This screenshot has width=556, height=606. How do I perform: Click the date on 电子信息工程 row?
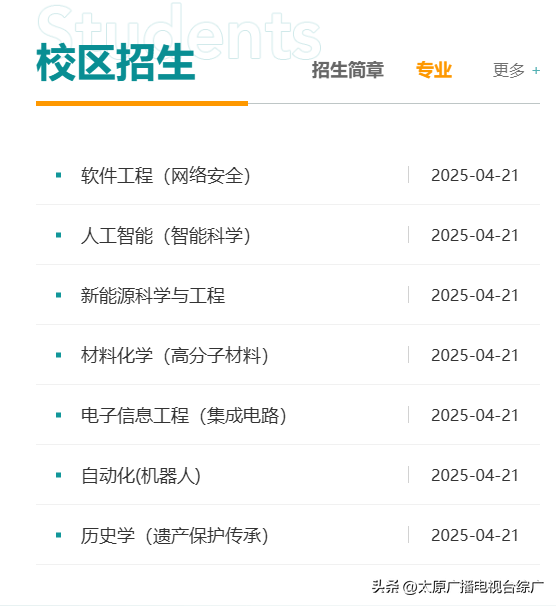(x=474, y=415)
